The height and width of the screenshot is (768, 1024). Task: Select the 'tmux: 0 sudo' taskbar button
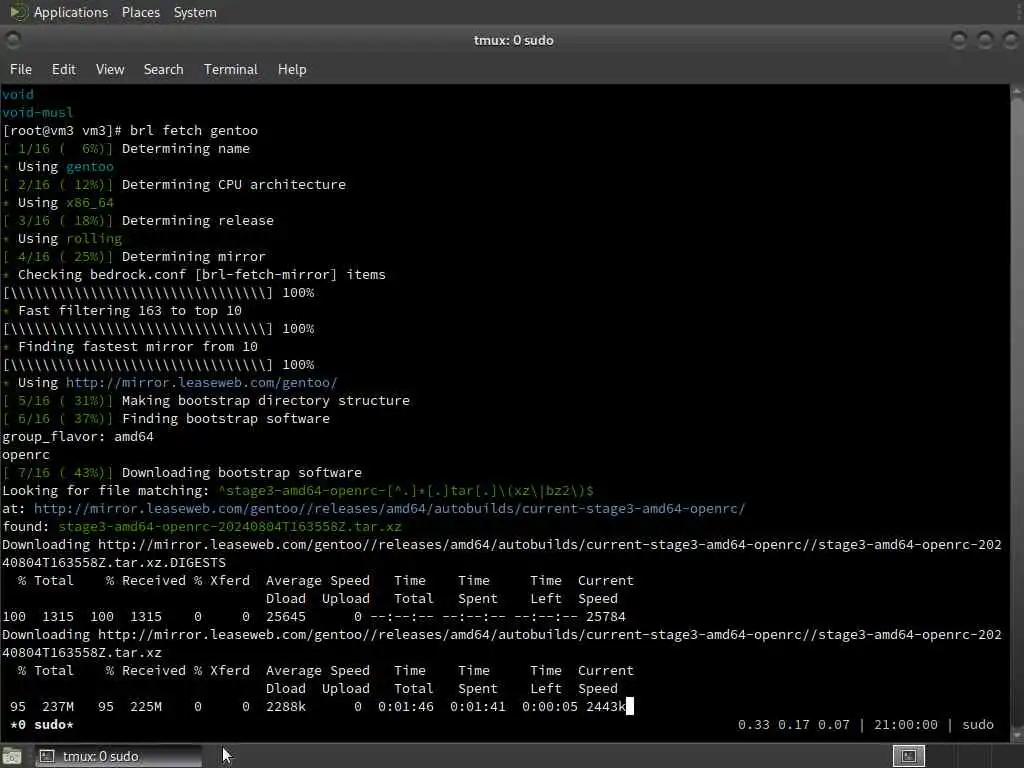click(x=118, y=756)
